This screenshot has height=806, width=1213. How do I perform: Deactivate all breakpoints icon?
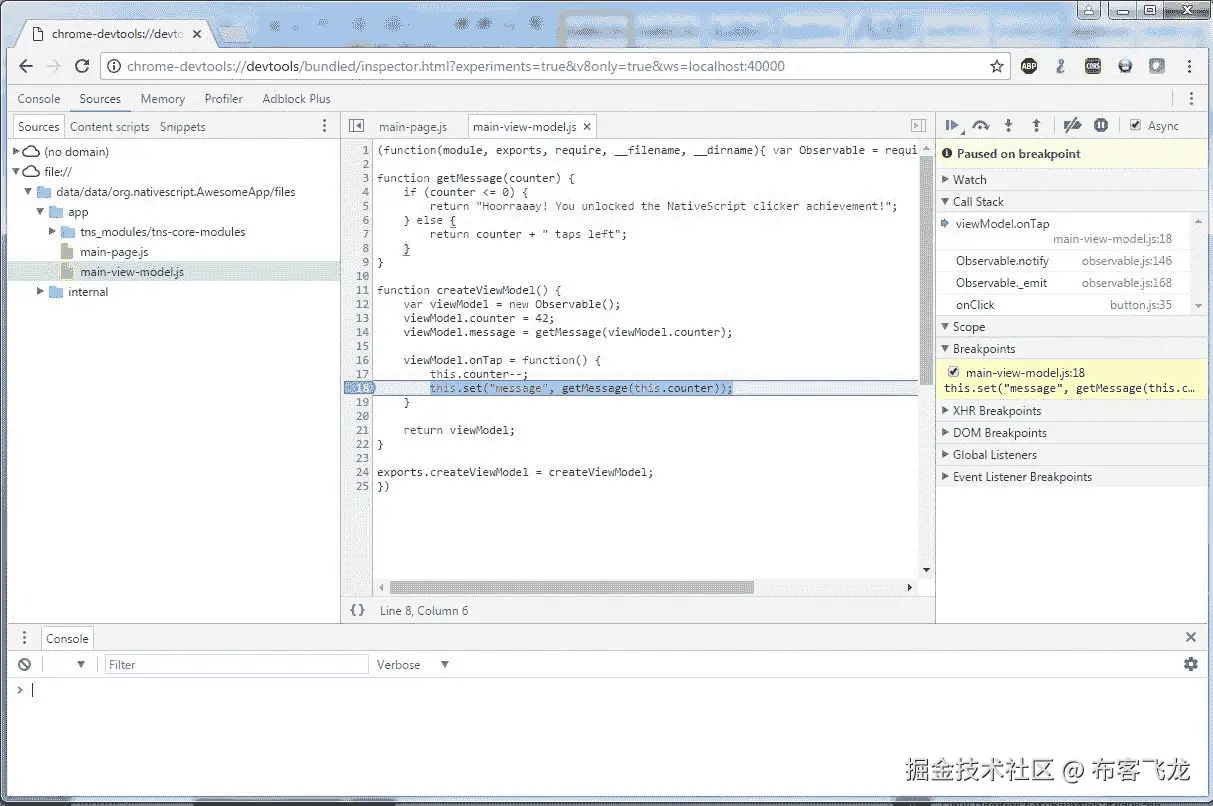(x=1072, y=126)
